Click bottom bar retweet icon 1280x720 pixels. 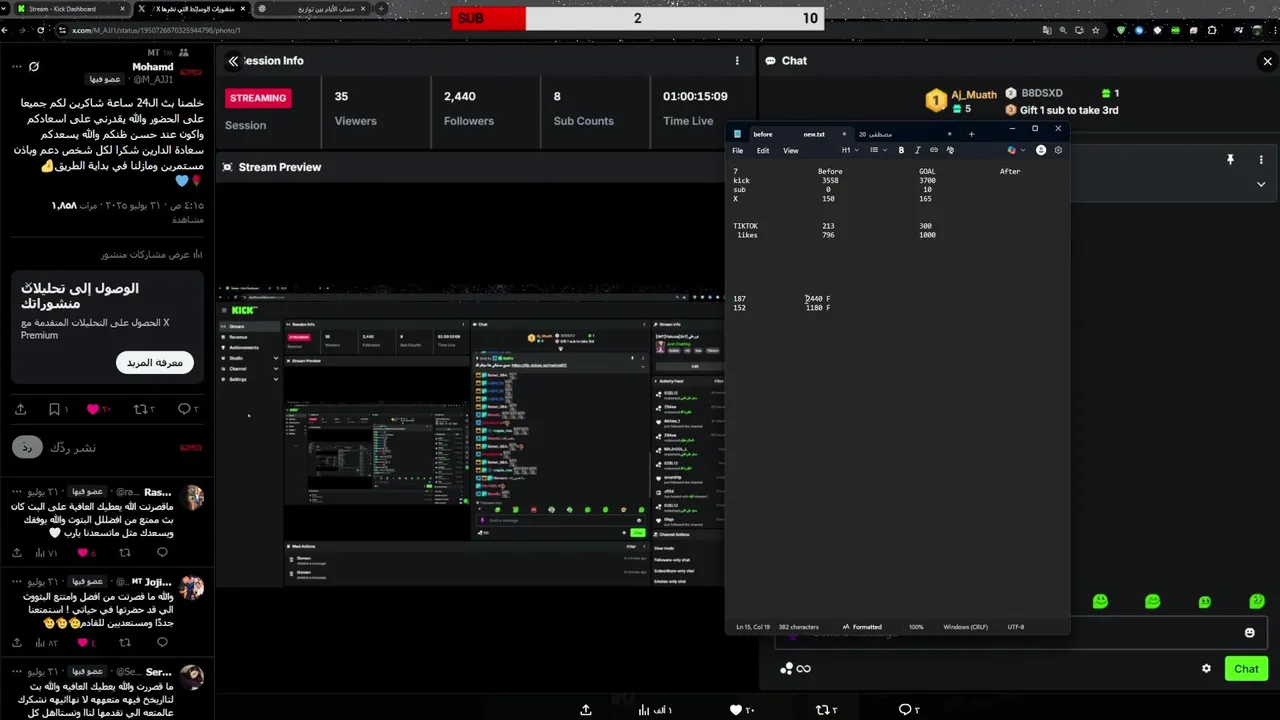[x=822, y=709]
